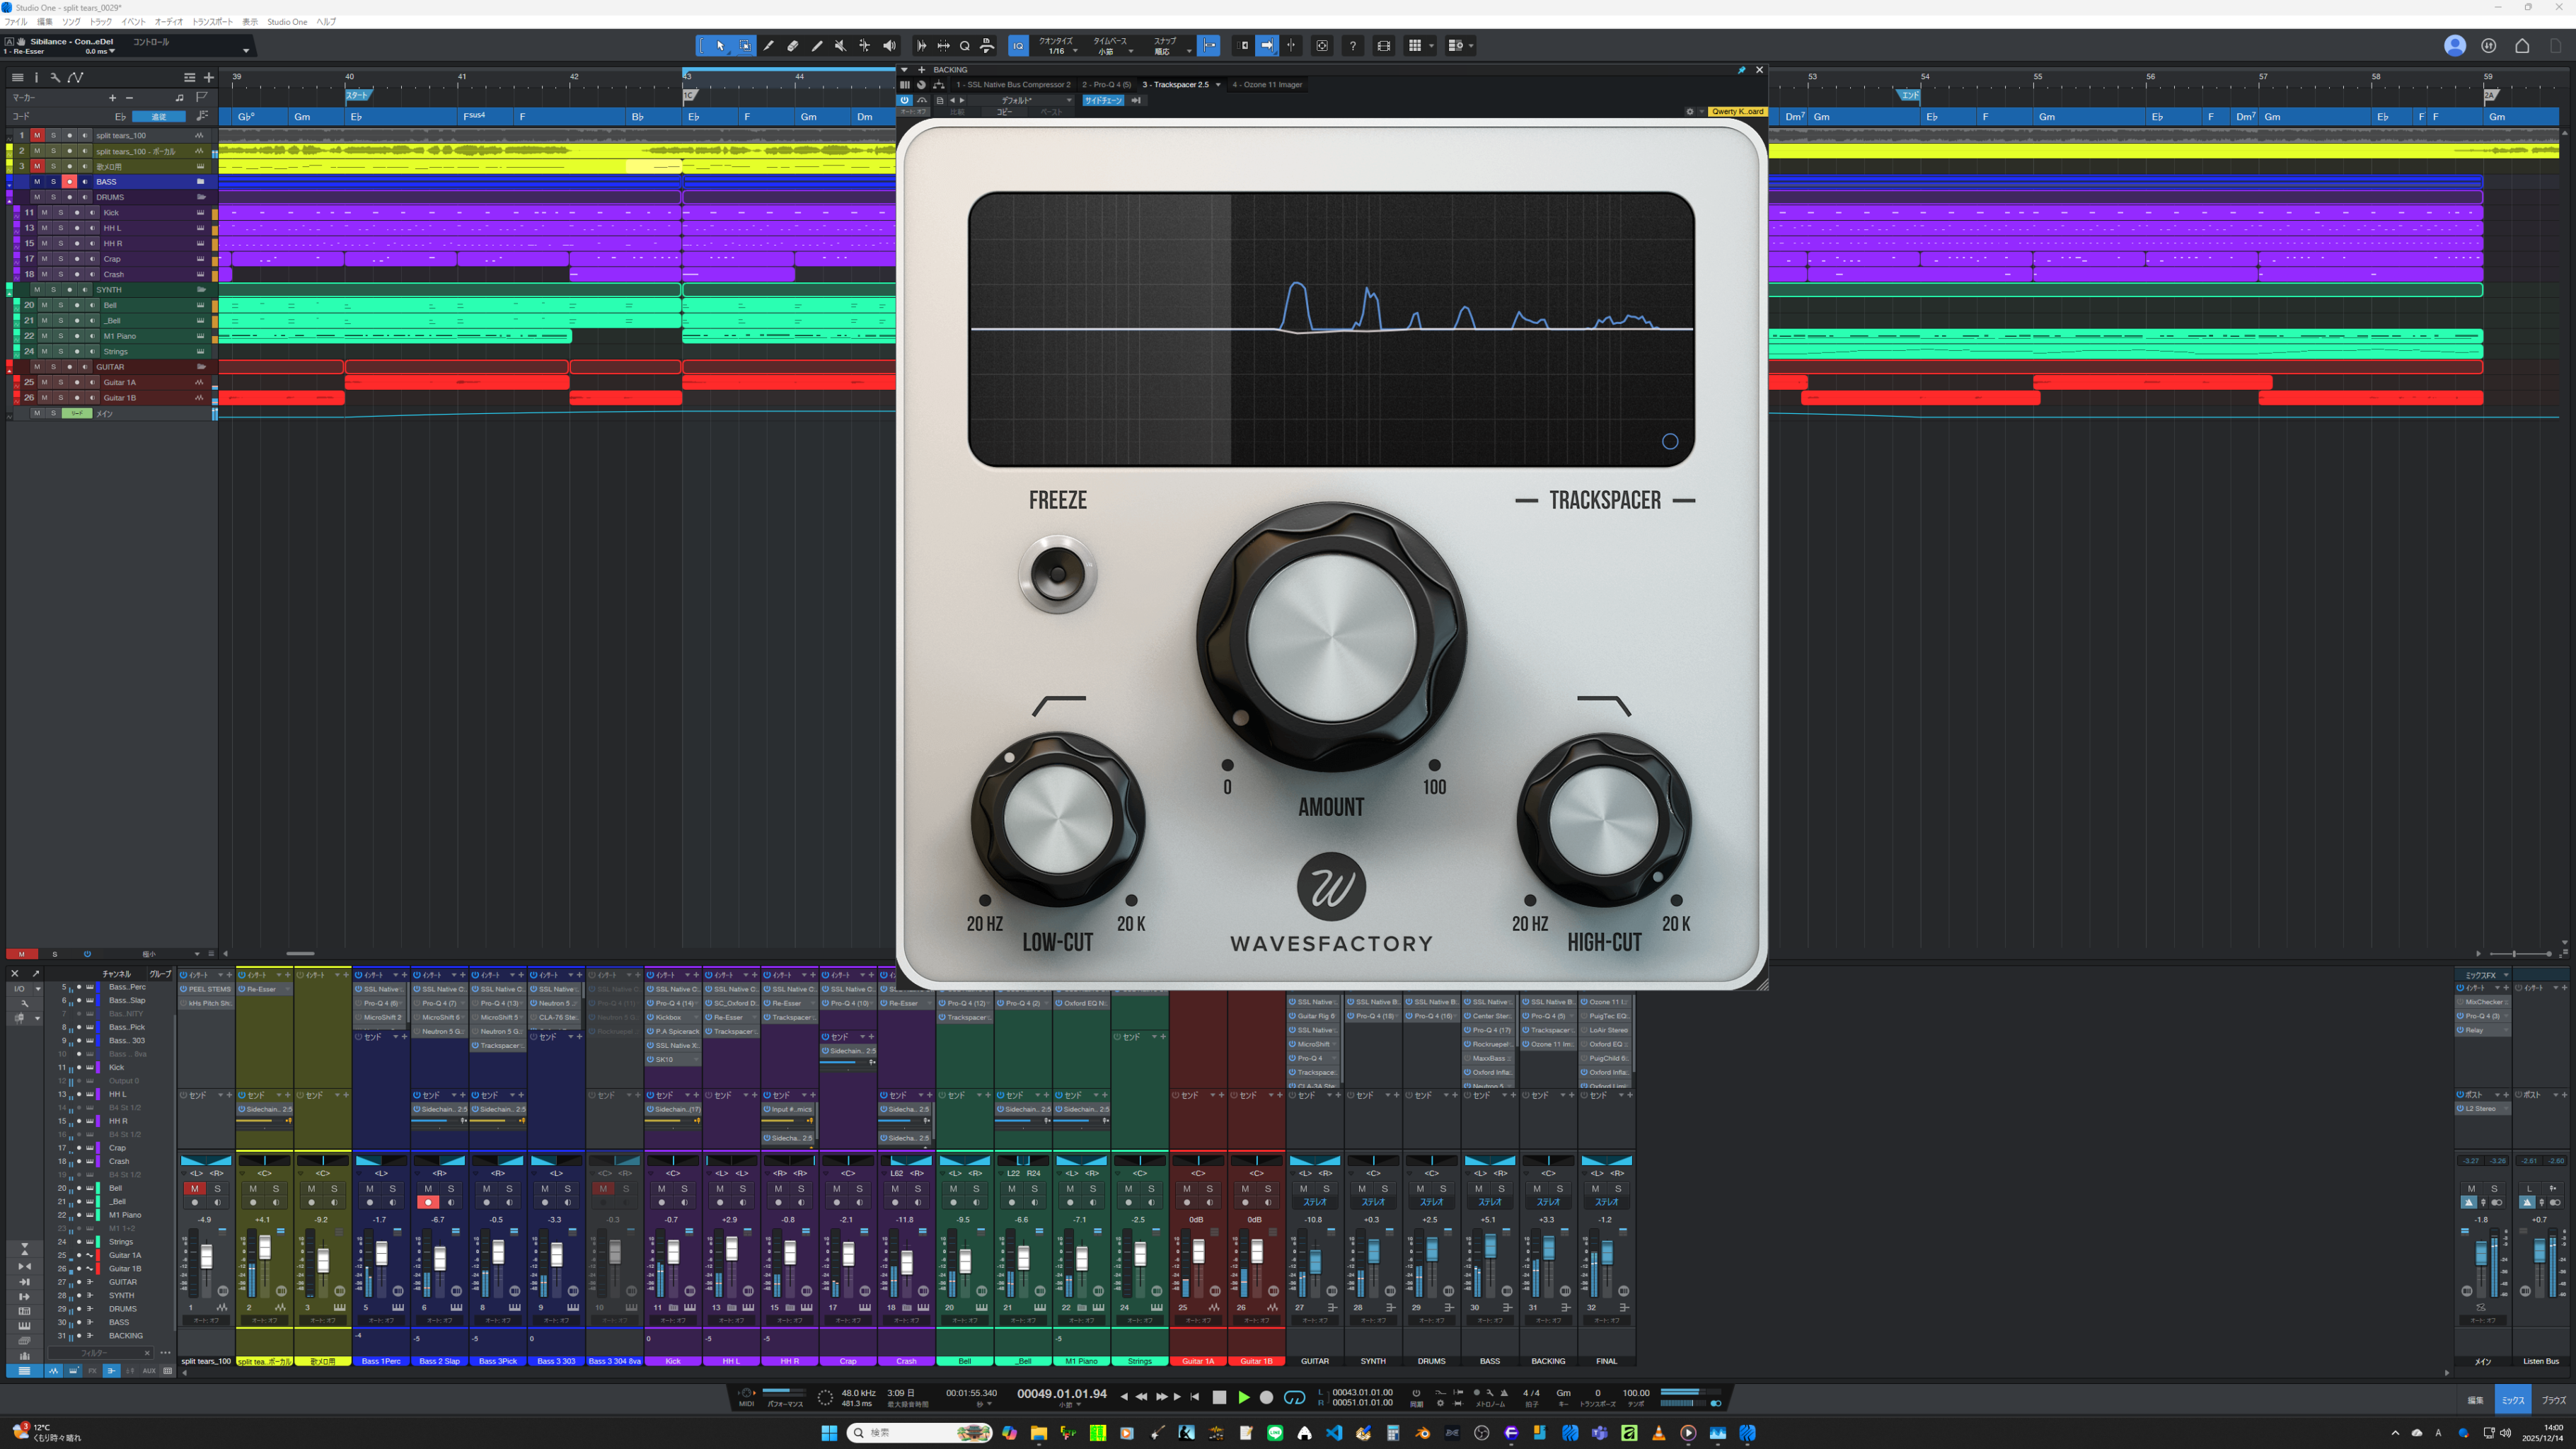Select the Mute tool
This screenshot has width=2576, height=1449.
(841, 45)
